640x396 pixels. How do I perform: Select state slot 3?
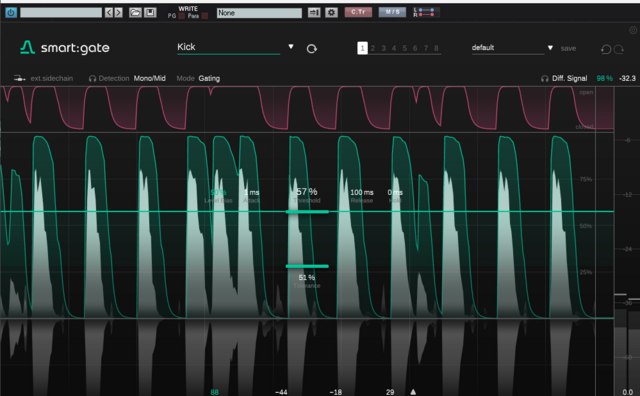pos(383,48)
